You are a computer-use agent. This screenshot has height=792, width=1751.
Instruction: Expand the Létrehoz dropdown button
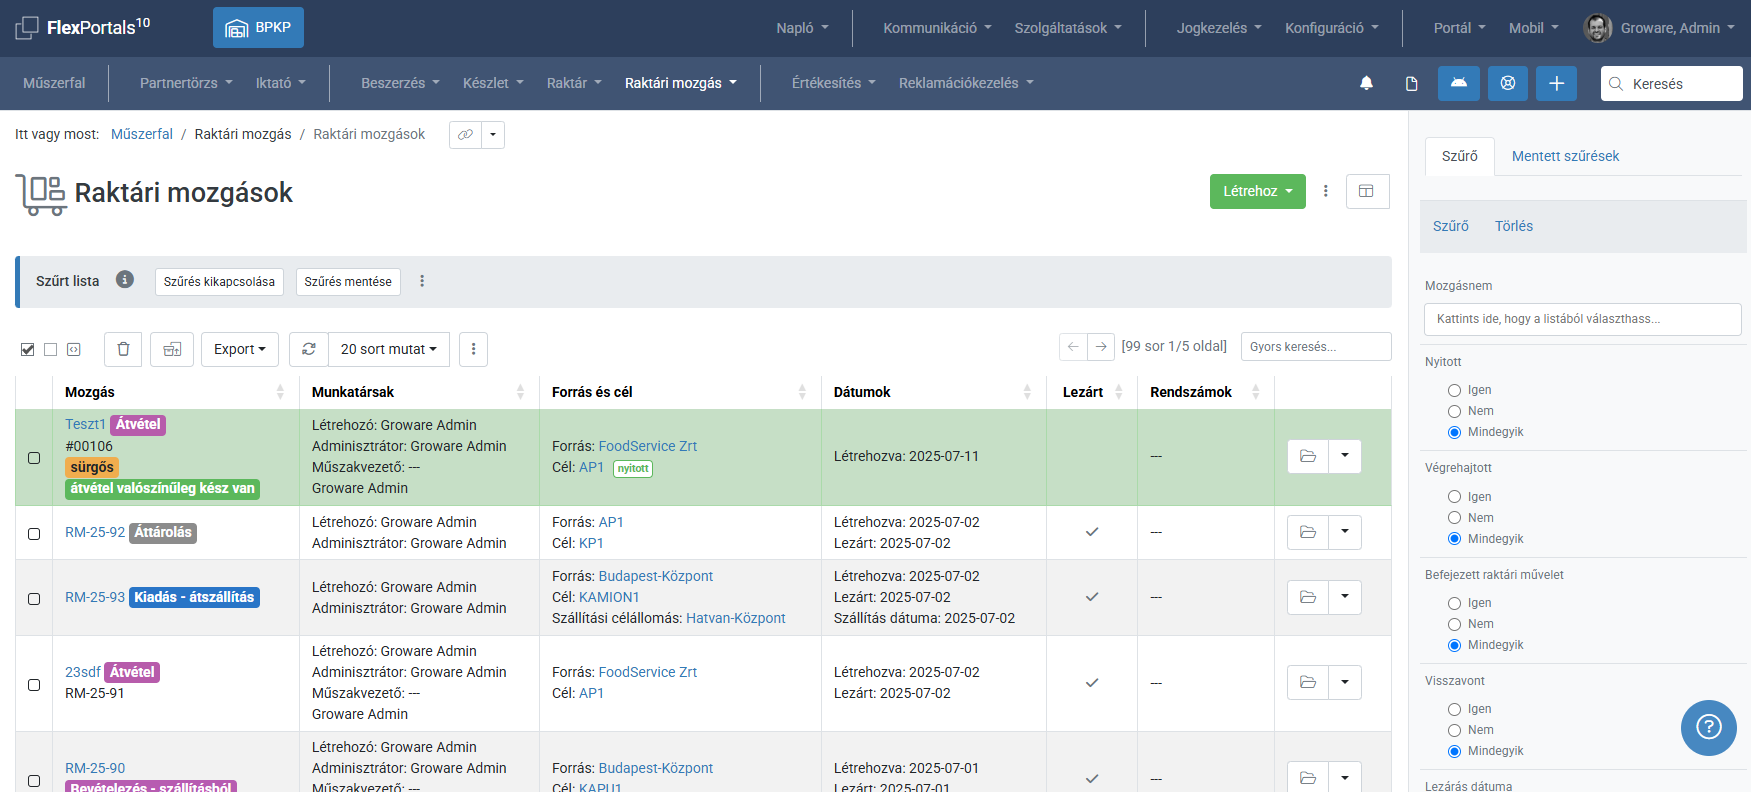click(1258, 191)
